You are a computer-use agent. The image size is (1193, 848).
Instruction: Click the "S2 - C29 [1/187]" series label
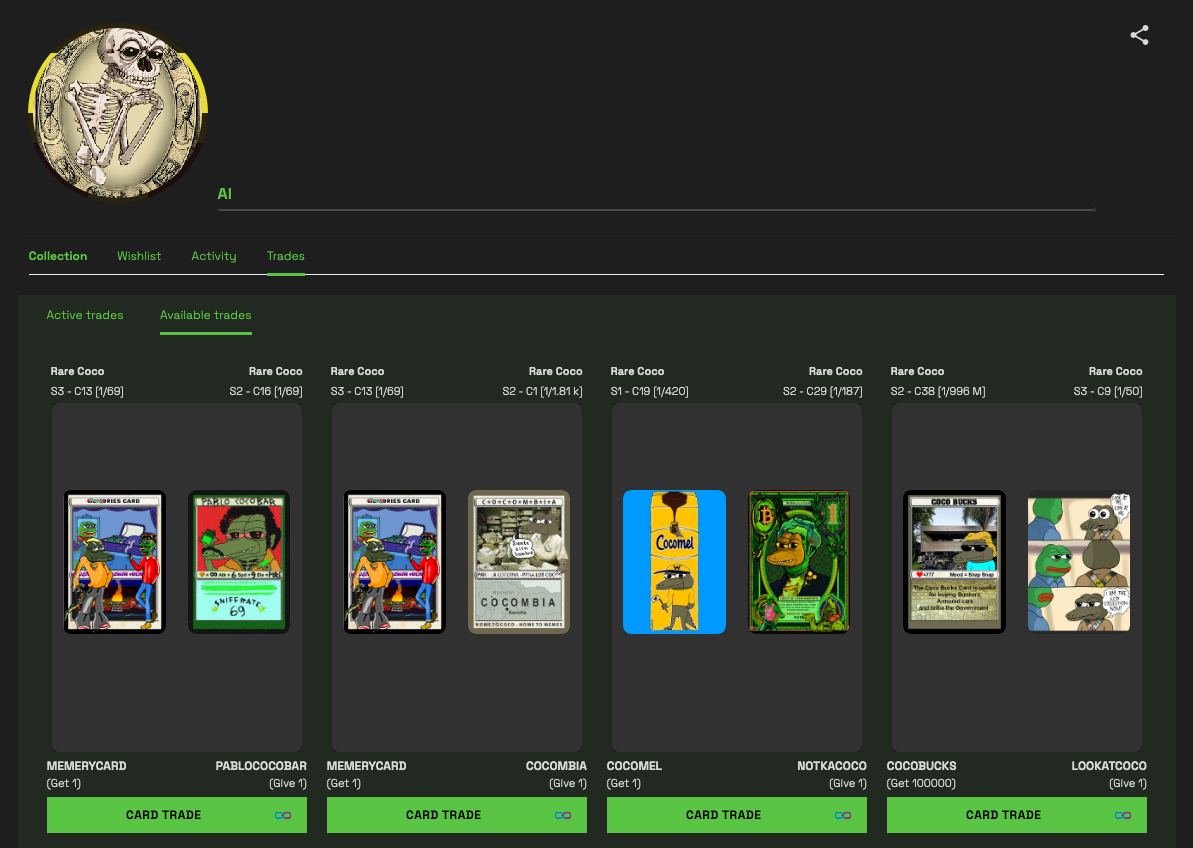pyautogui.click(x=822, y=391)
